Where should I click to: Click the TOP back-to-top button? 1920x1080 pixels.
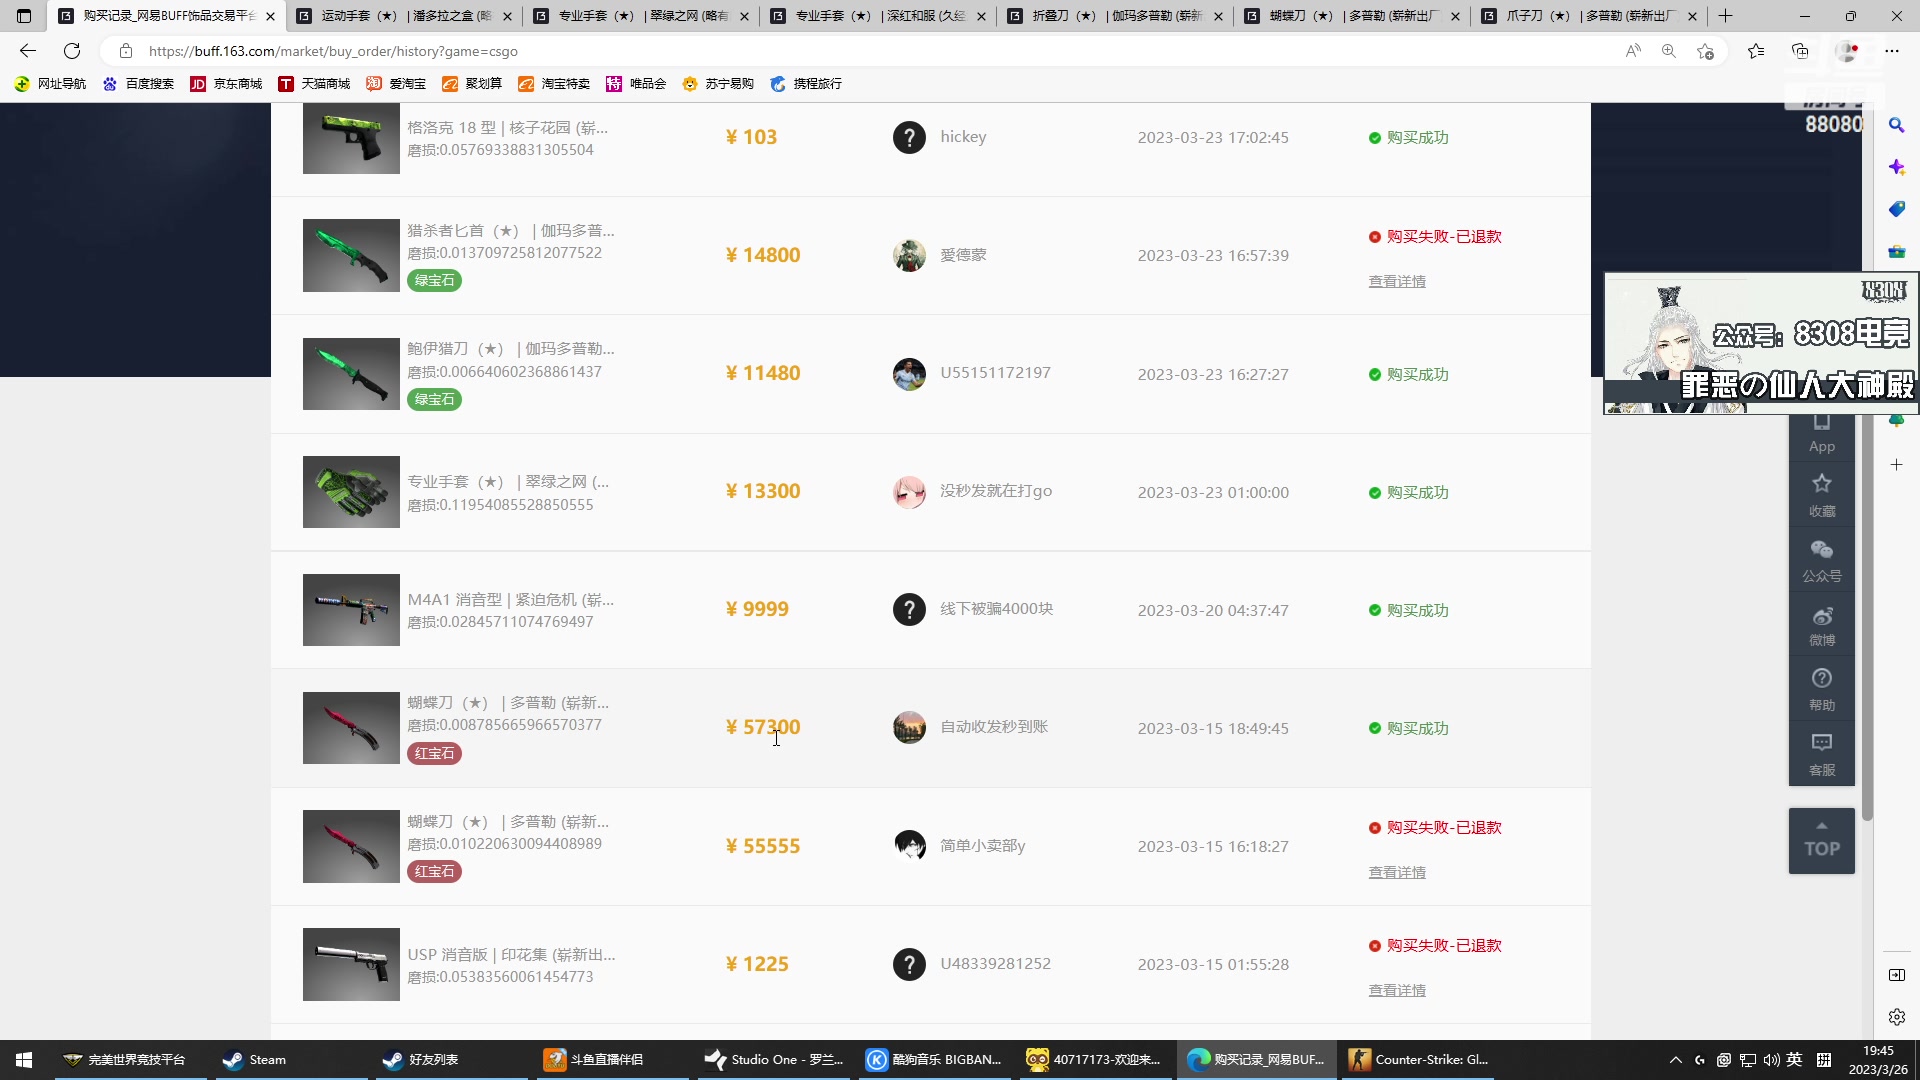point(1821,841)
